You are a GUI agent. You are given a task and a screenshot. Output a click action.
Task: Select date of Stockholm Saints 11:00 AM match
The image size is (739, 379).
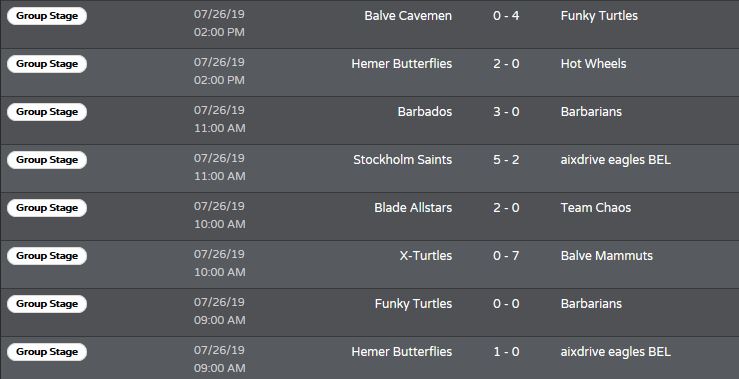point(219,158)
